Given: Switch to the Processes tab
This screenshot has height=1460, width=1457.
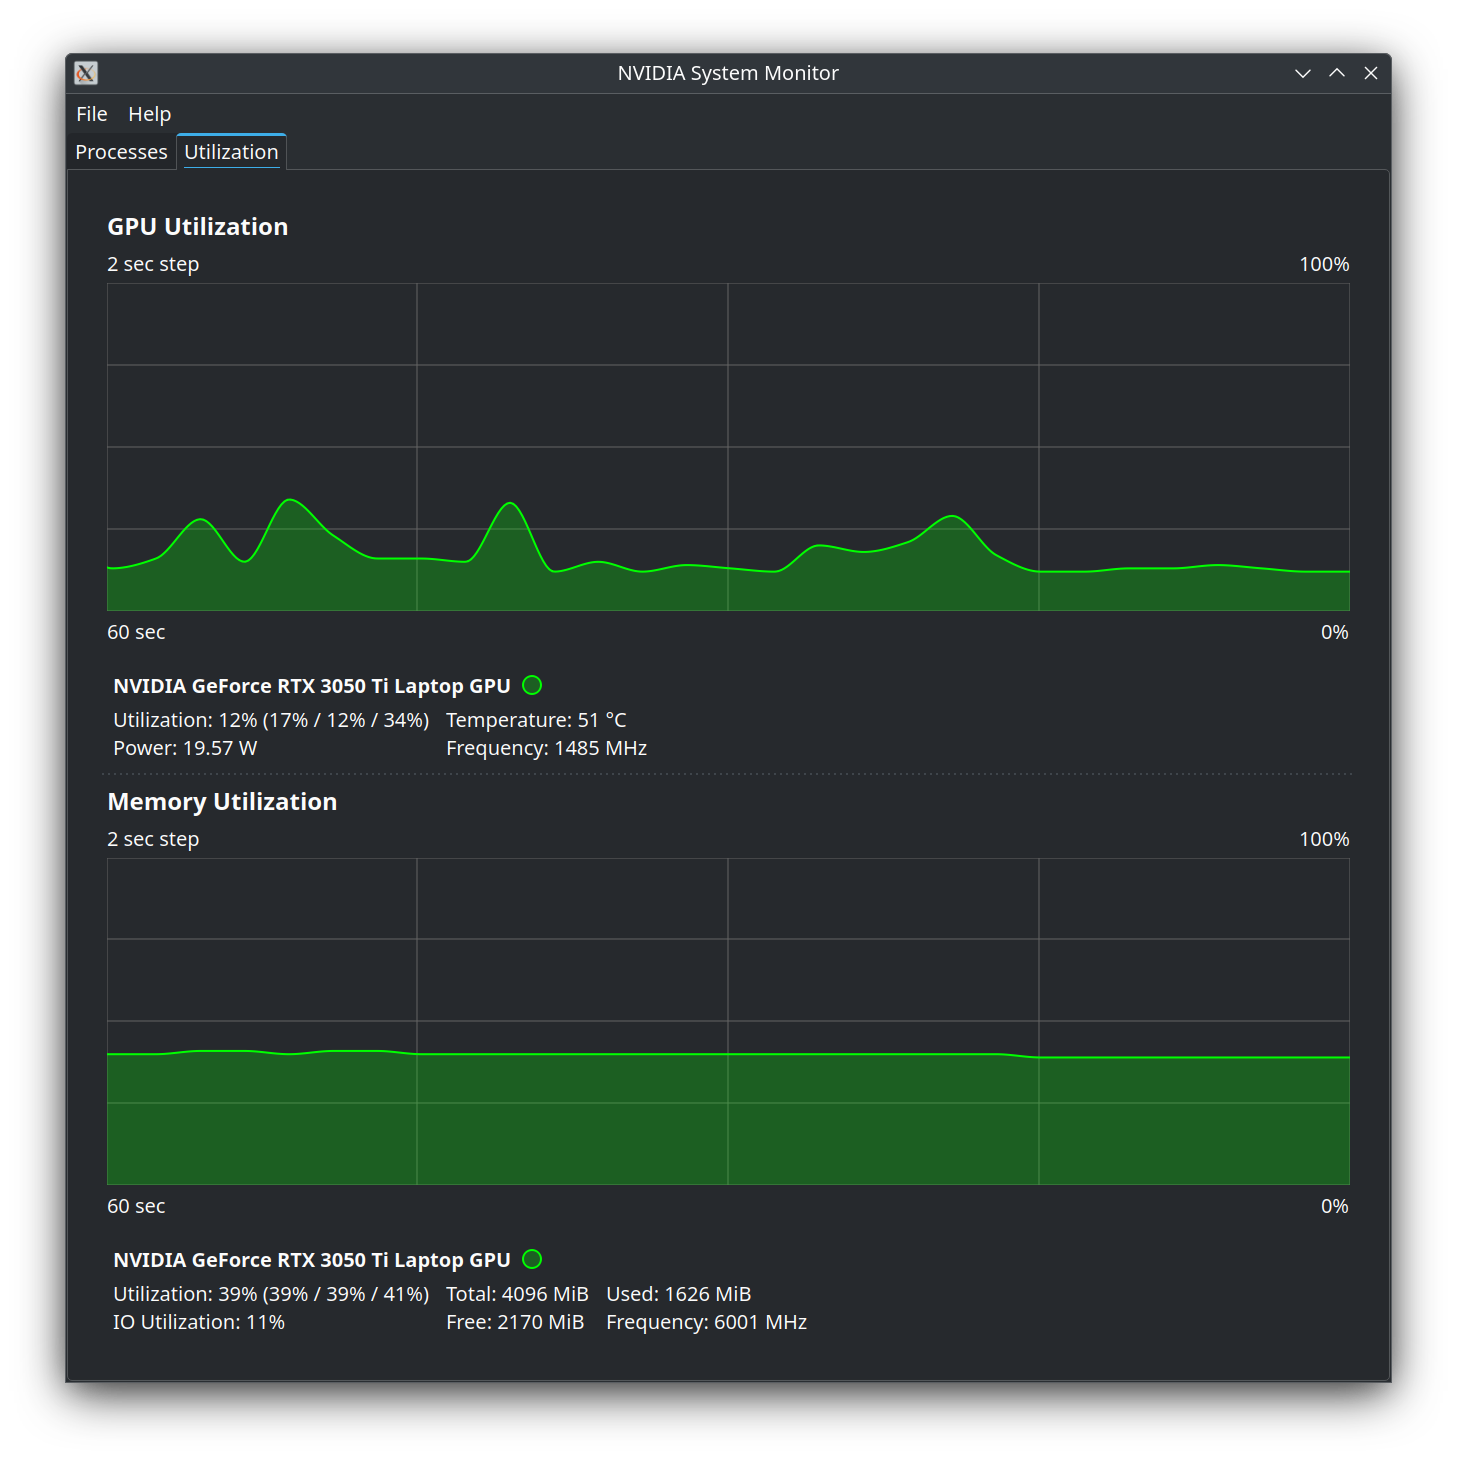Looking at the screenshot, I should (121, 152).
